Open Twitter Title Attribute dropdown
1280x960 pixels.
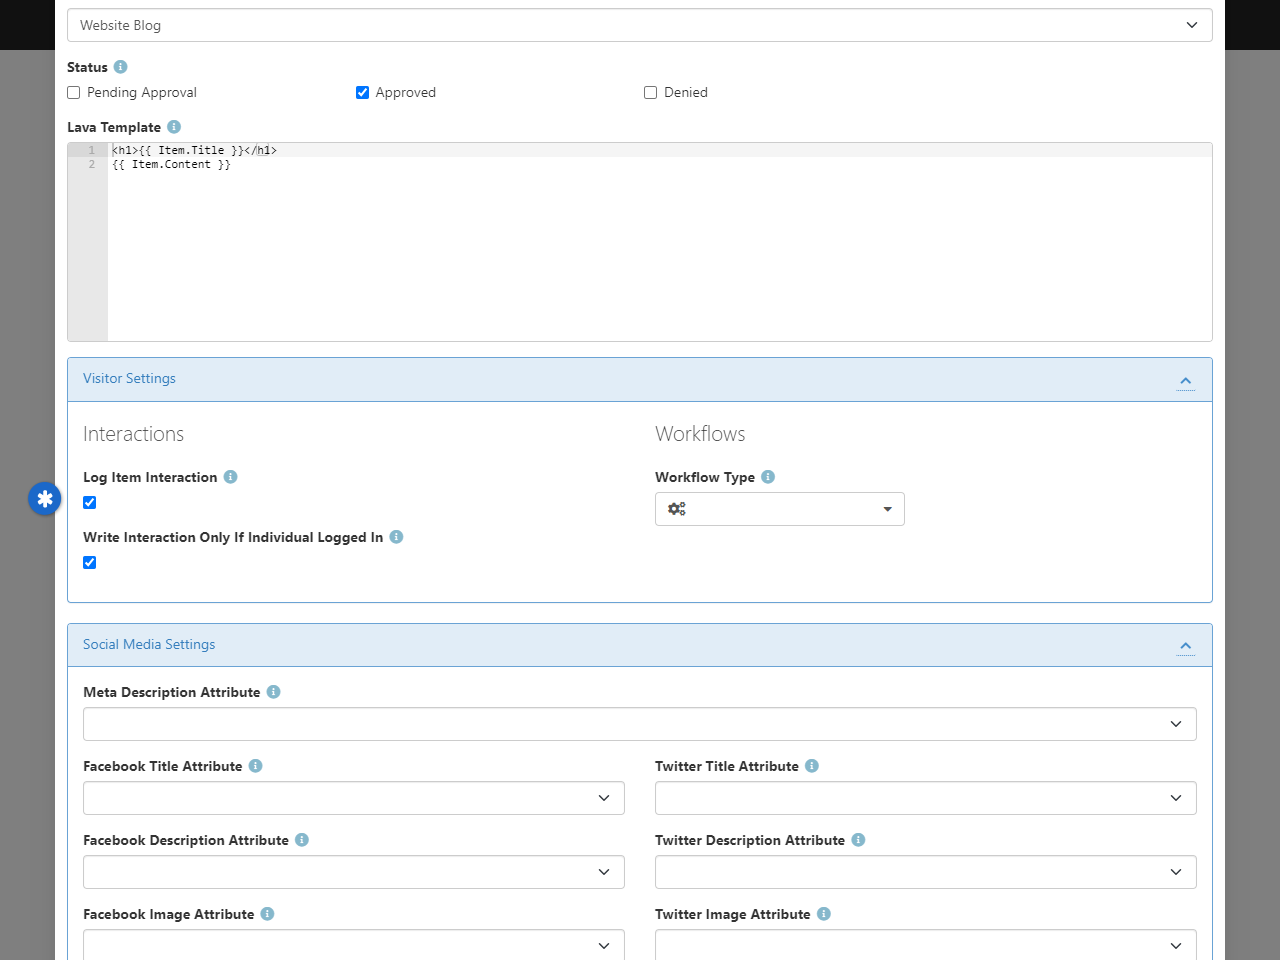(926, 798)
